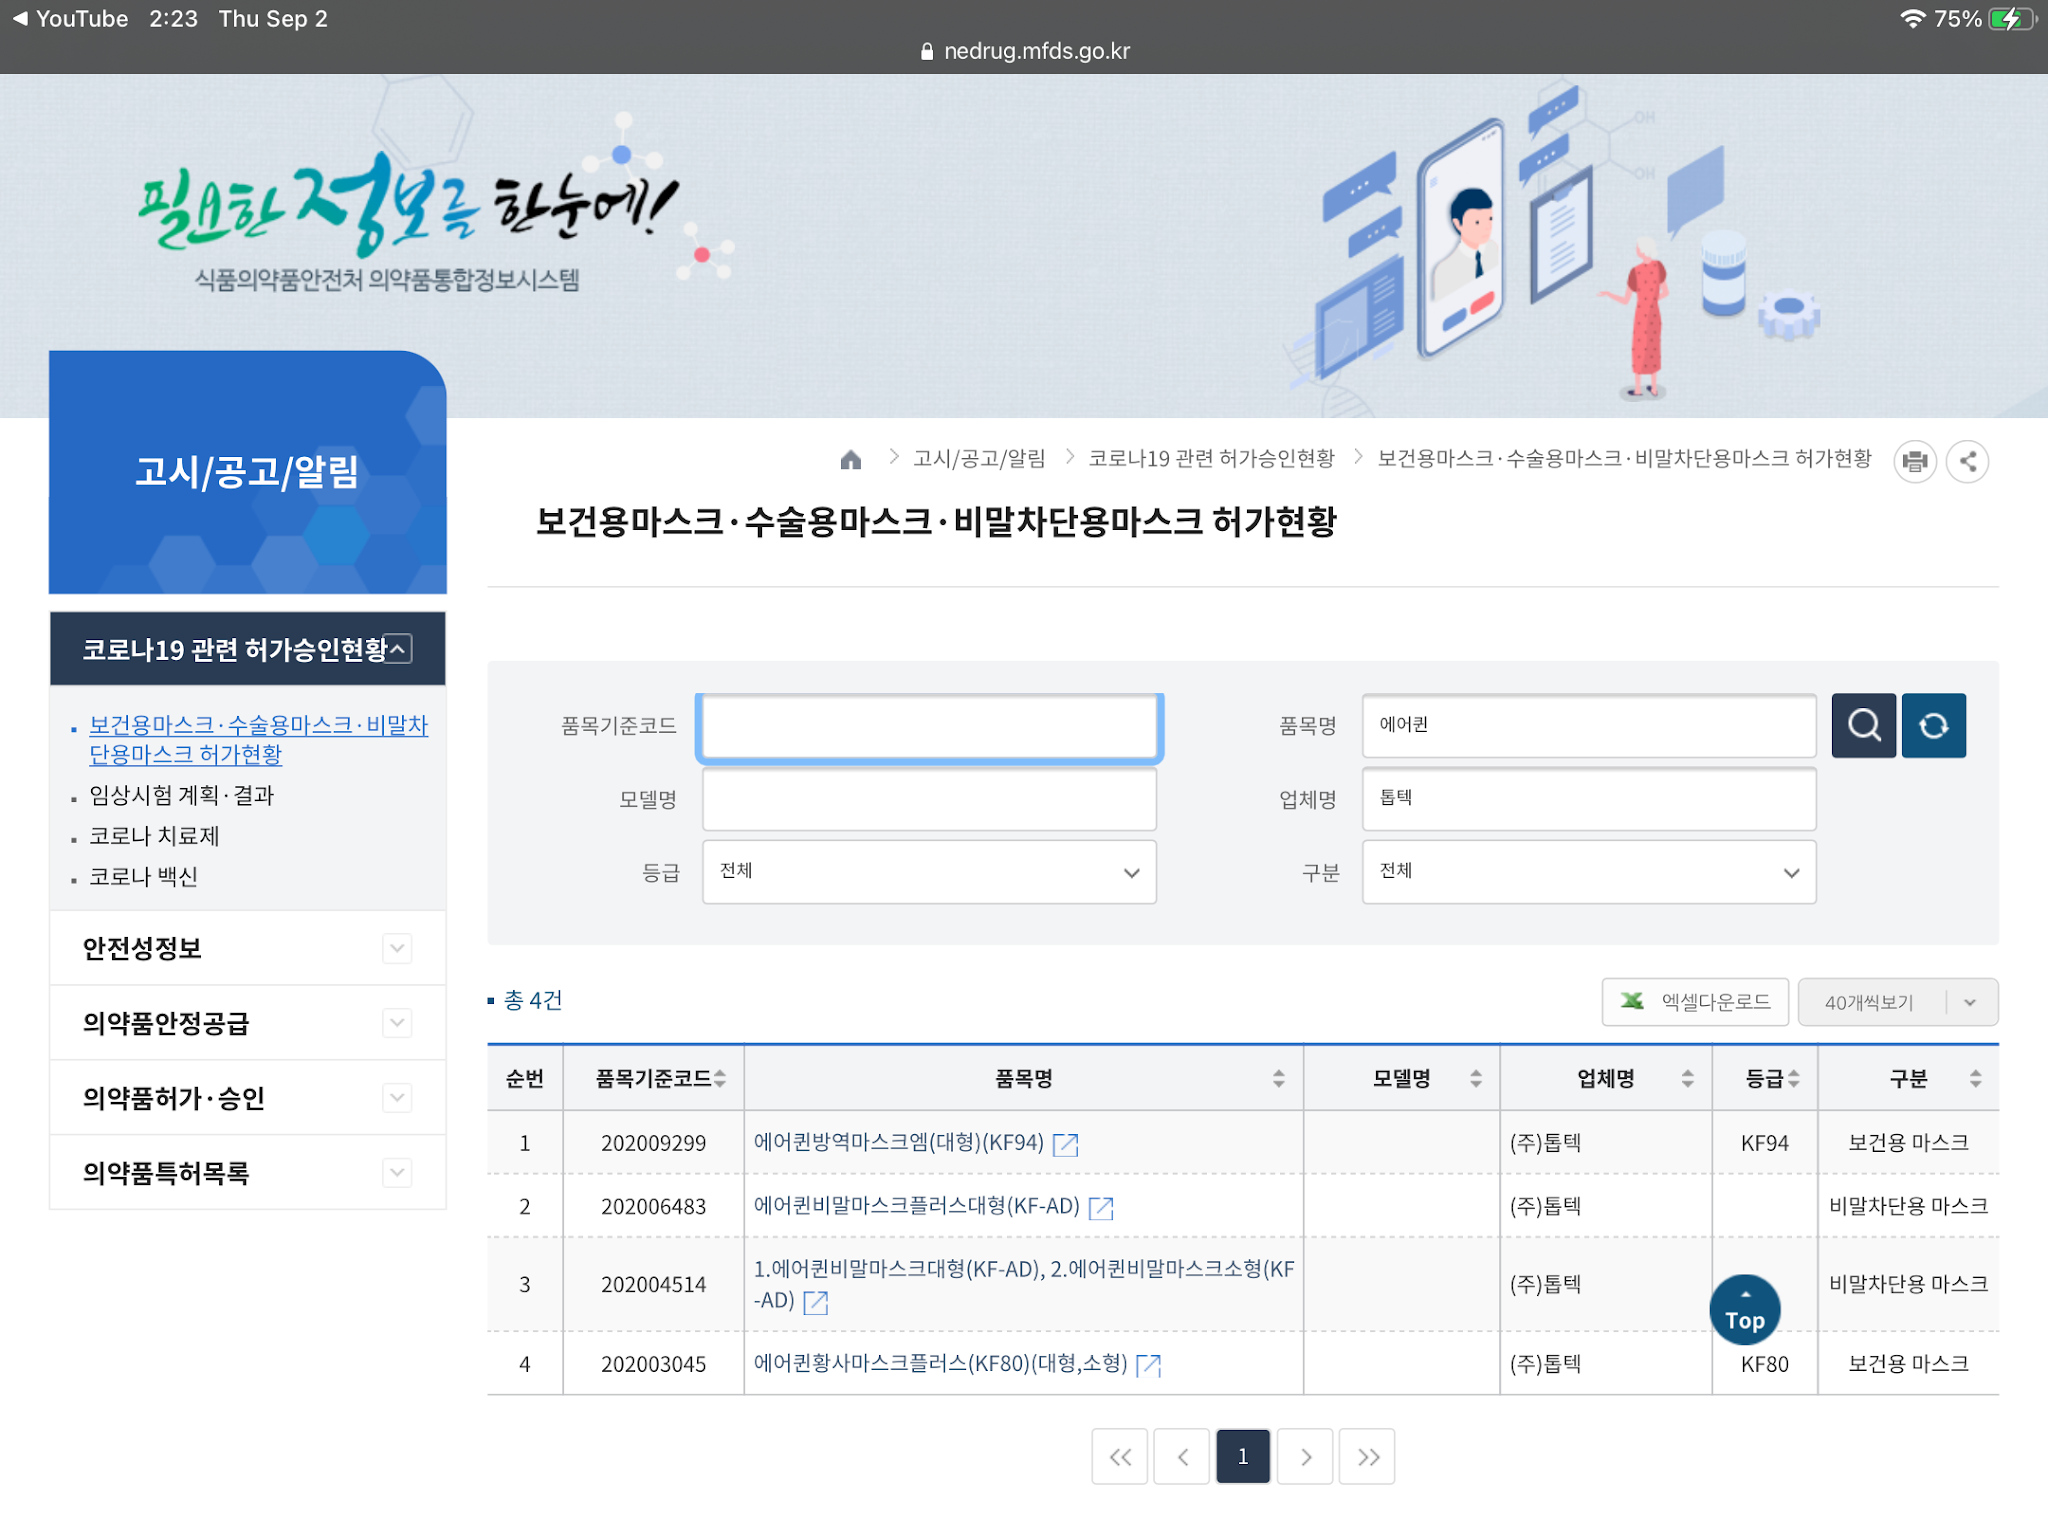Sort by 구분 column arrows

pos(1976,1079)
